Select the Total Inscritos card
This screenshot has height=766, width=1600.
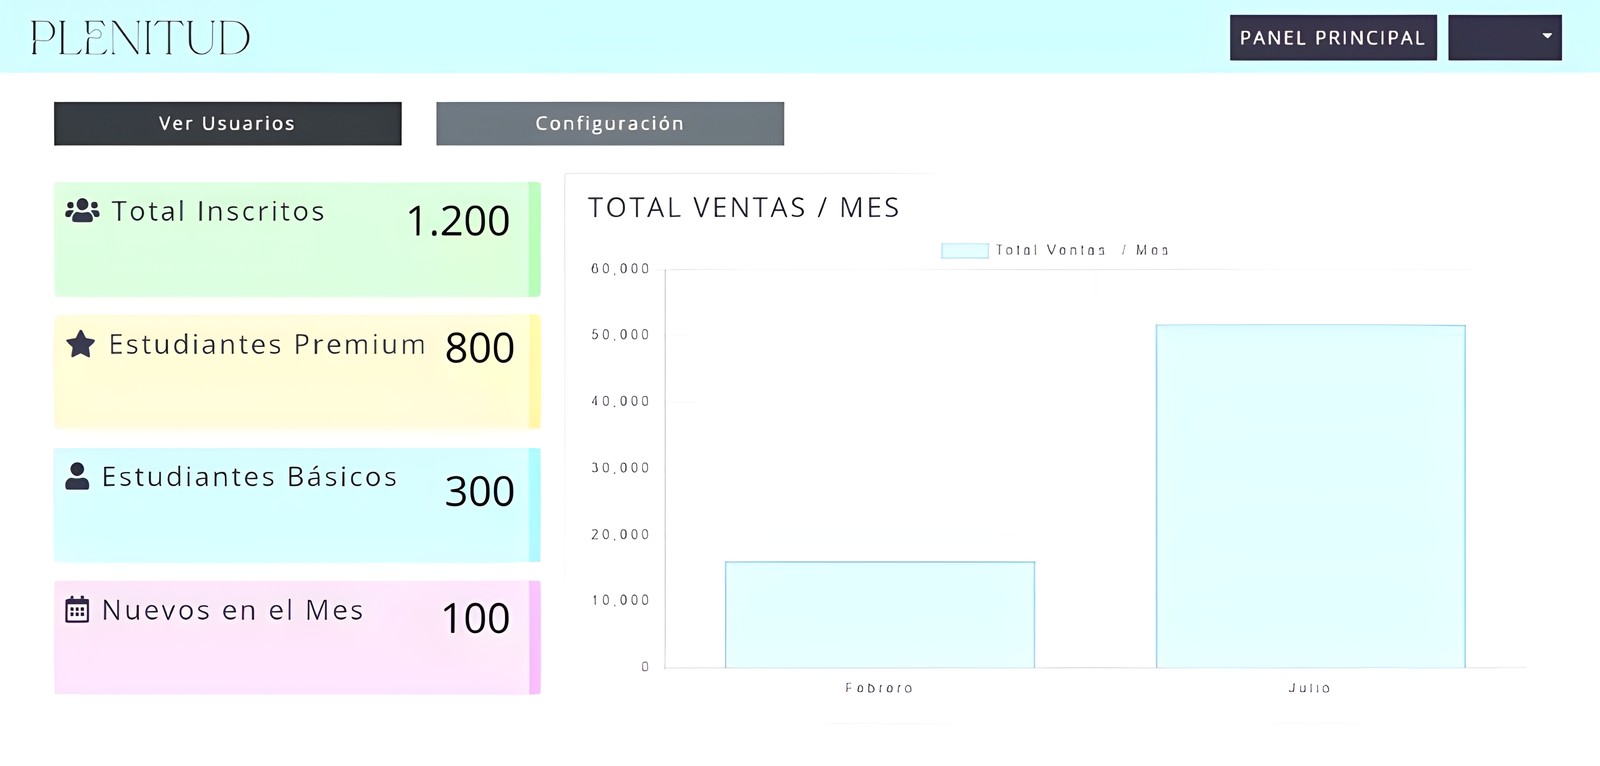coord(295,238)
